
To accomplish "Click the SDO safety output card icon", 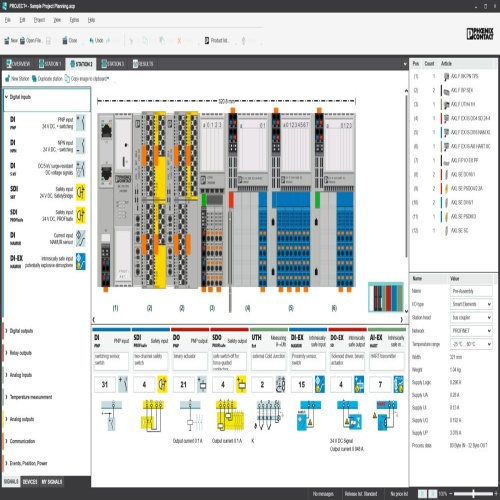I will pos(241,384).
